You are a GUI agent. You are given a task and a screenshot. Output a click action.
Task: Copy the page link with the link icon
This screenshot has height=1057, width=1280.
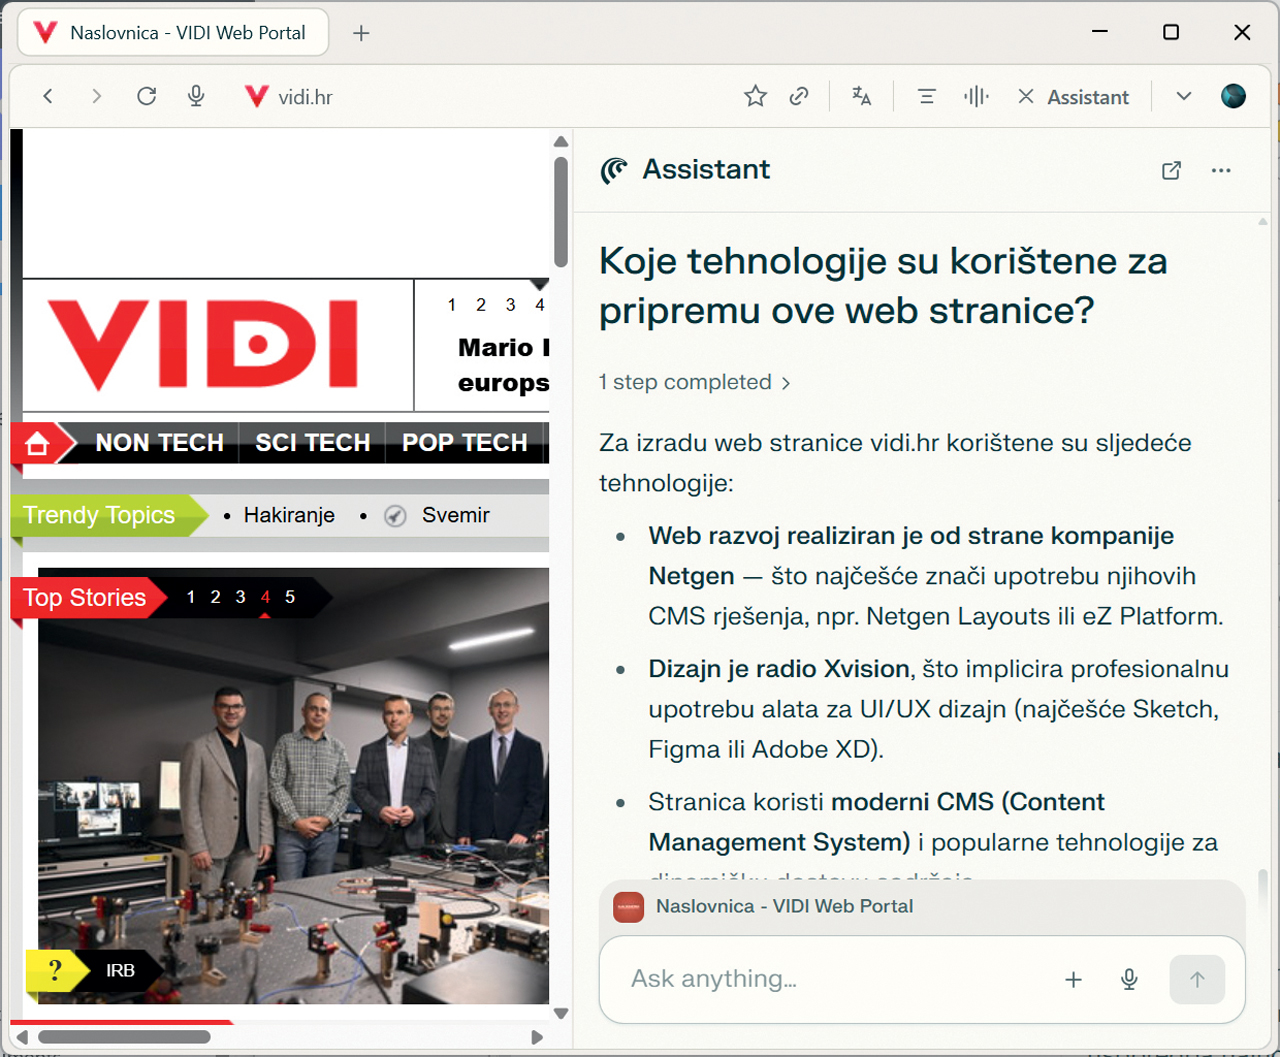pos(799,96)
